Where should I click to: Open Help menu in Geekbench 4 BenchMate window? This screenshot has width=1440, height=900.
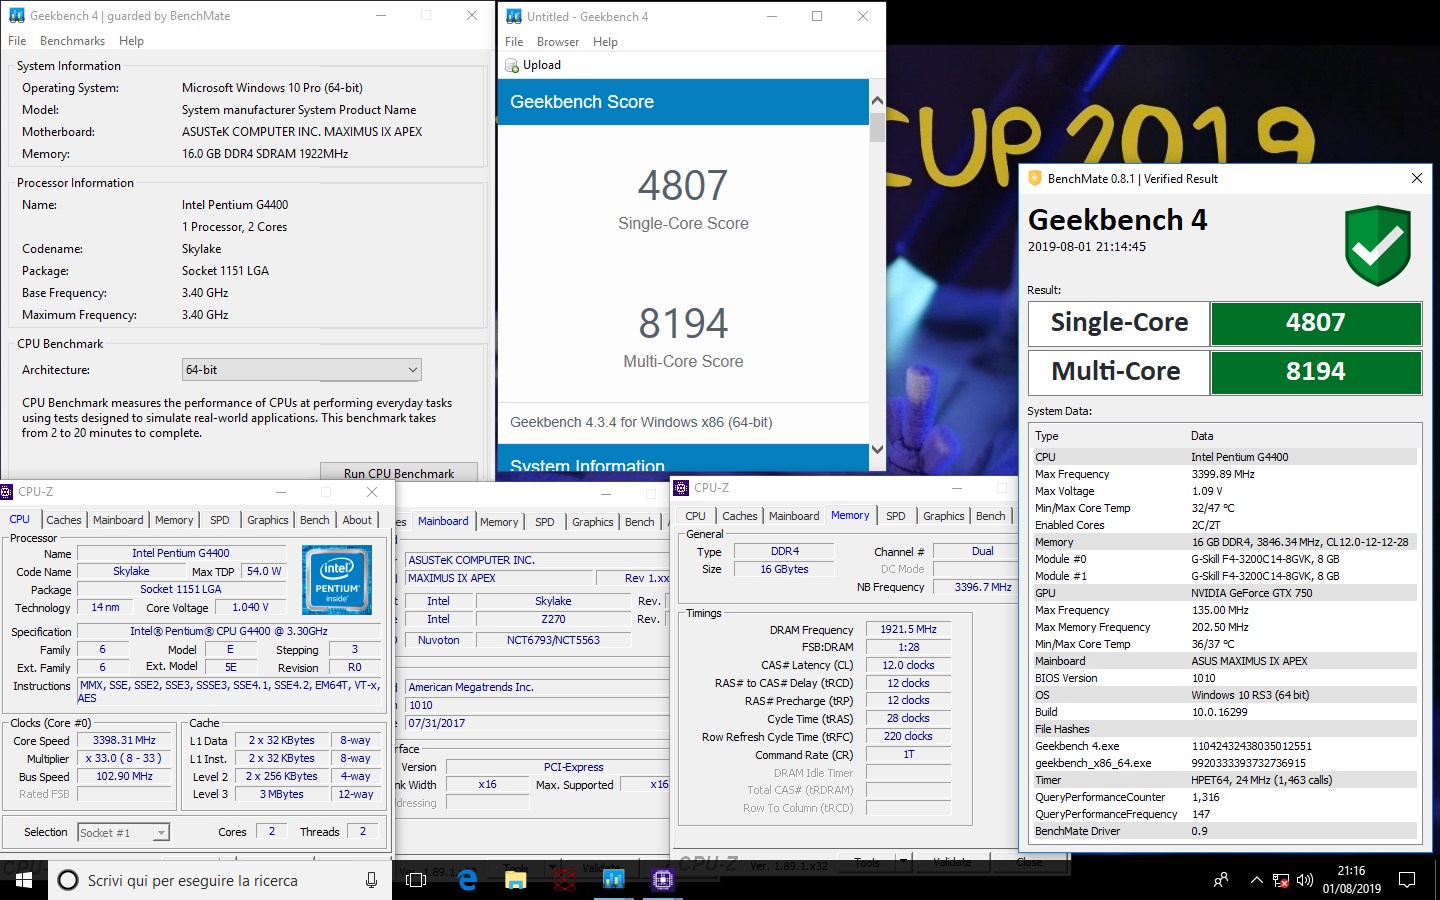(131, 41)
